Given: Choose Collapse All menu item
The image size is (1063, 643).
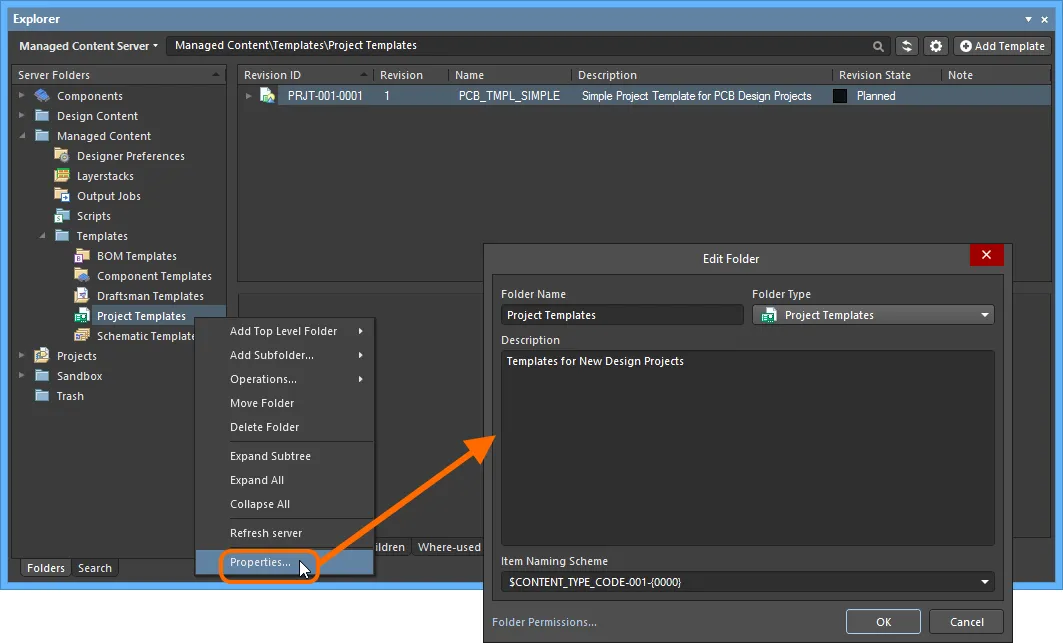Looking at the screenshot, I should click(285, 504).
